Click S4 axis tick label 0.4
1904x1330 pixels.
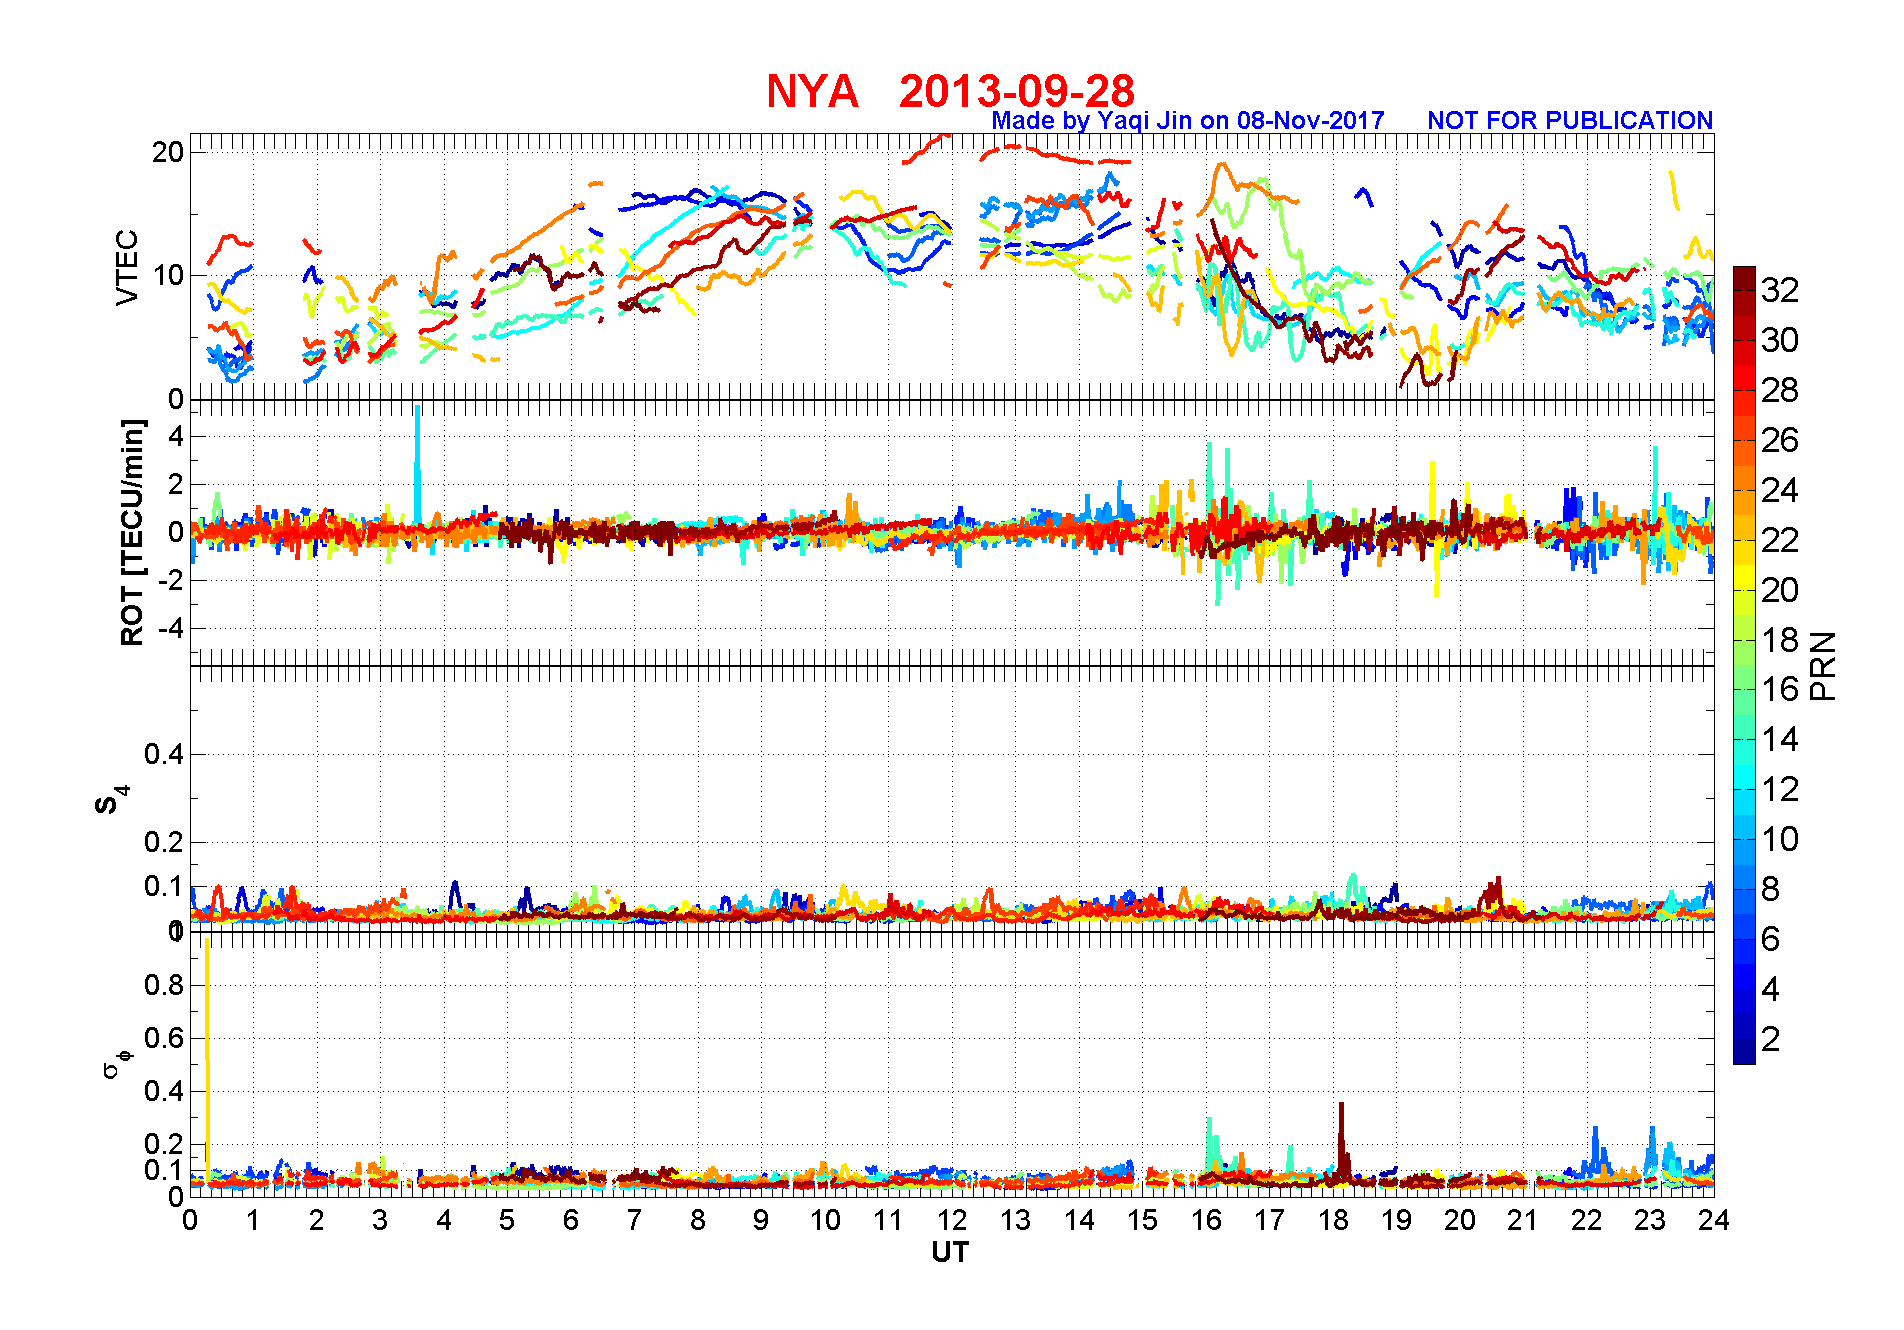pos(164,754)
